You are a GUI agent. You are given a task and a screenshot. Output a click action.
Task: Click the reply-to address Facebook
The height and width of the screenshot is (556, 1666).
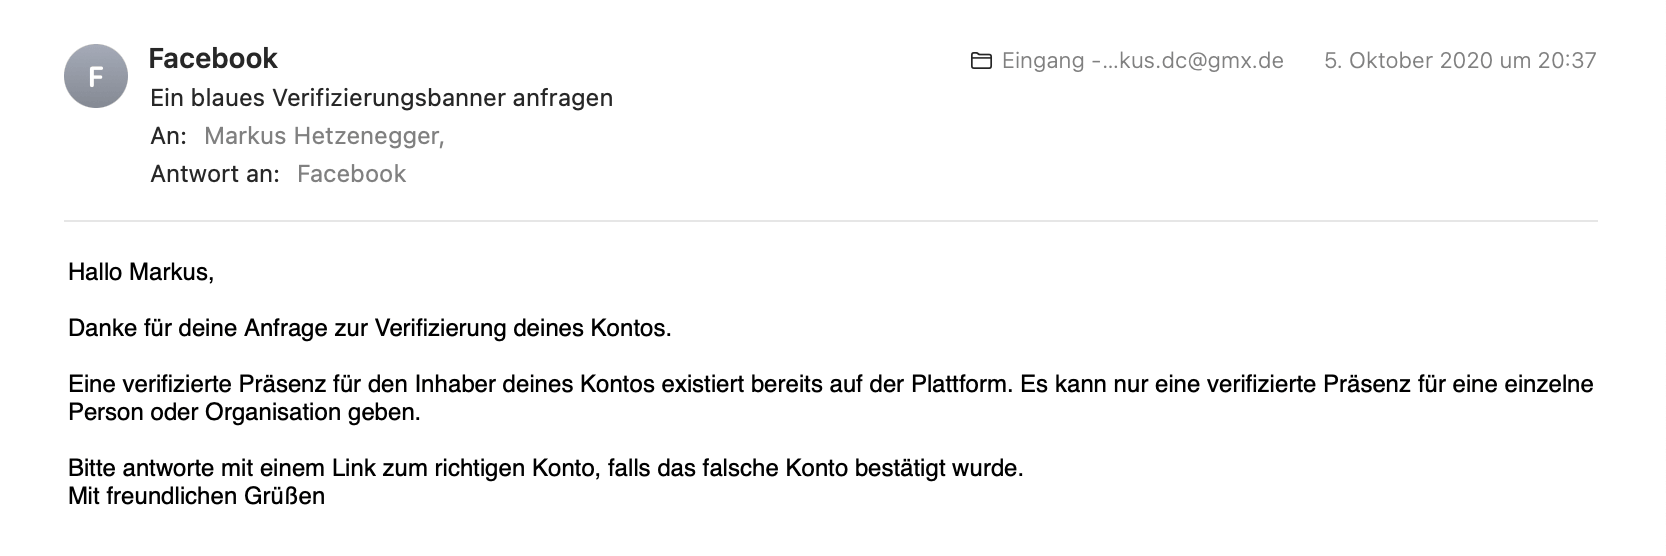tap(351, 174)
